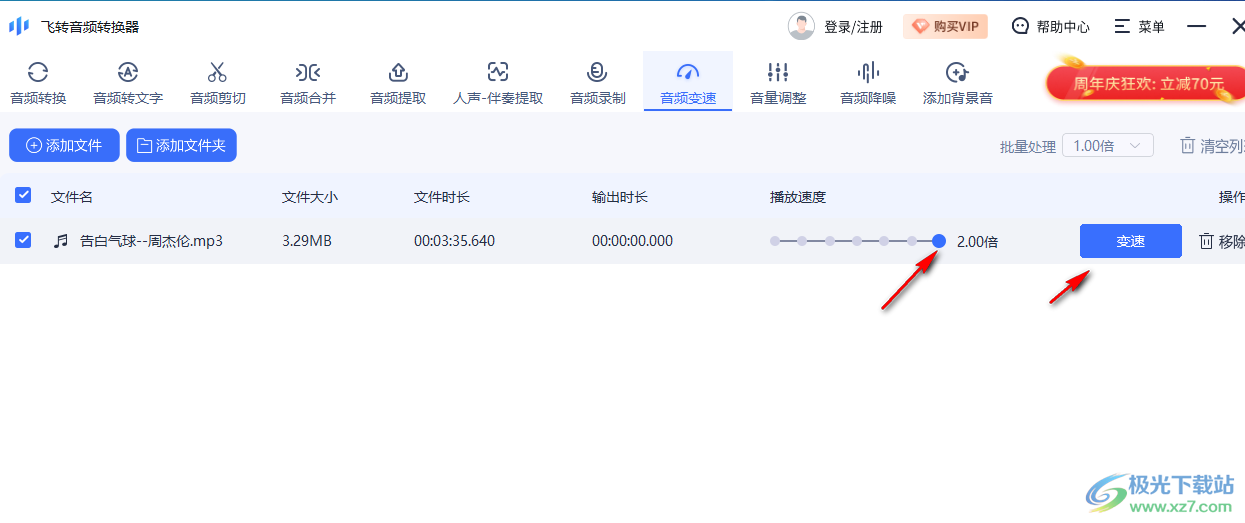This screenshot has width=1245, height=523.
Task: Open the 音频转文字 speech-to-text tool
Action: tap(128, 83)
